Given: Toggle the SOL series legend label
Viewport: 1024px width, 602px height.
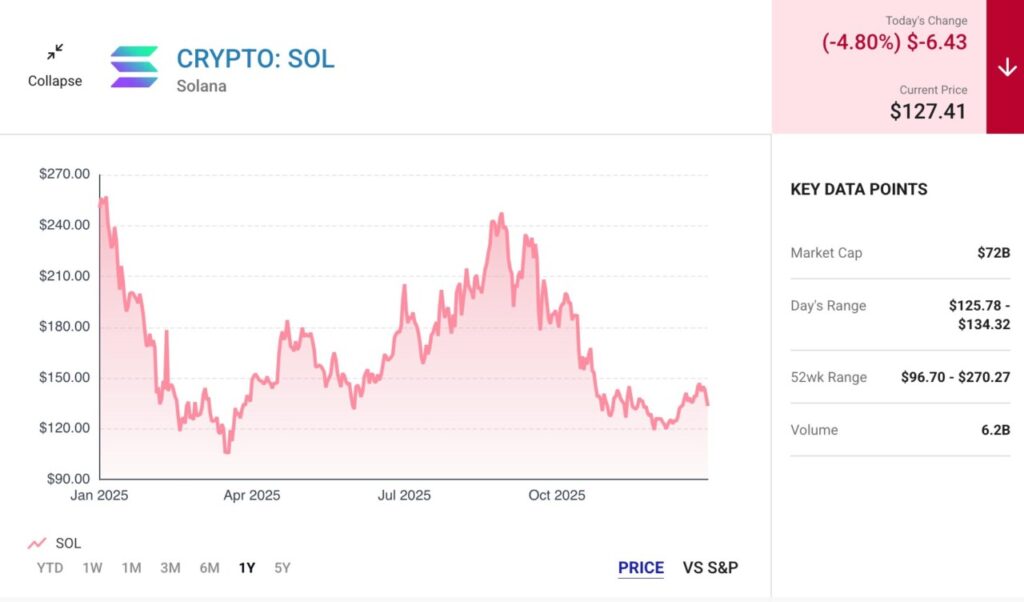Looking at the screenshot, I should click(68, 543).
